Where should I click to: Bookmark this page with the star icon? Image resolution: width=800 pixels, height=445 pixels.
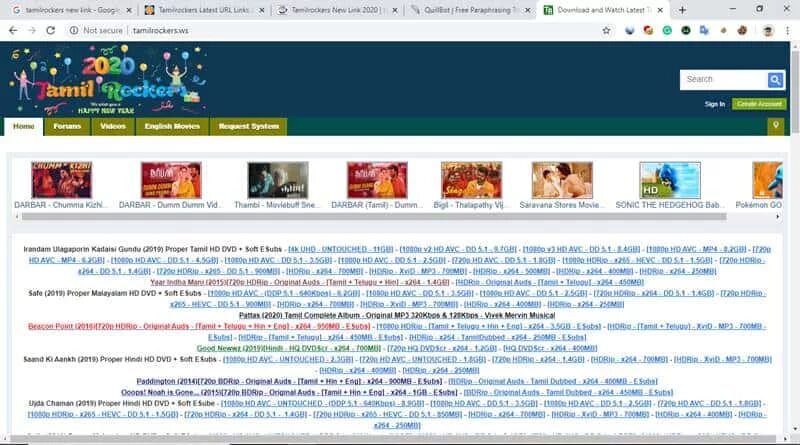click(606, 31)
